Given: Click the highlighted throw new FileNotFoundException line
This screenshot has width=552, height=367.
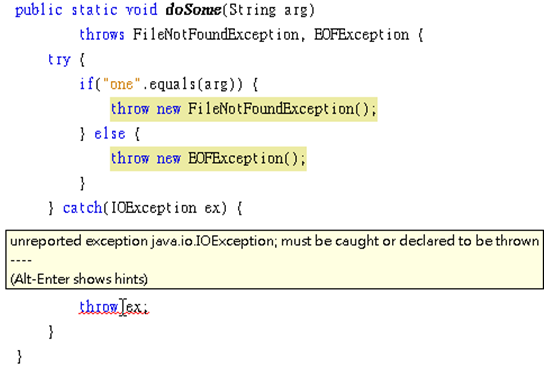Looking at the screenshot, I should [244, 109].
